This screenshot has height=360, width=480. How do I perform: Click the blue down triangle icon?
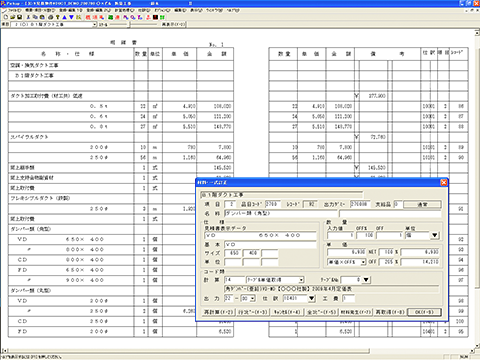71,17
